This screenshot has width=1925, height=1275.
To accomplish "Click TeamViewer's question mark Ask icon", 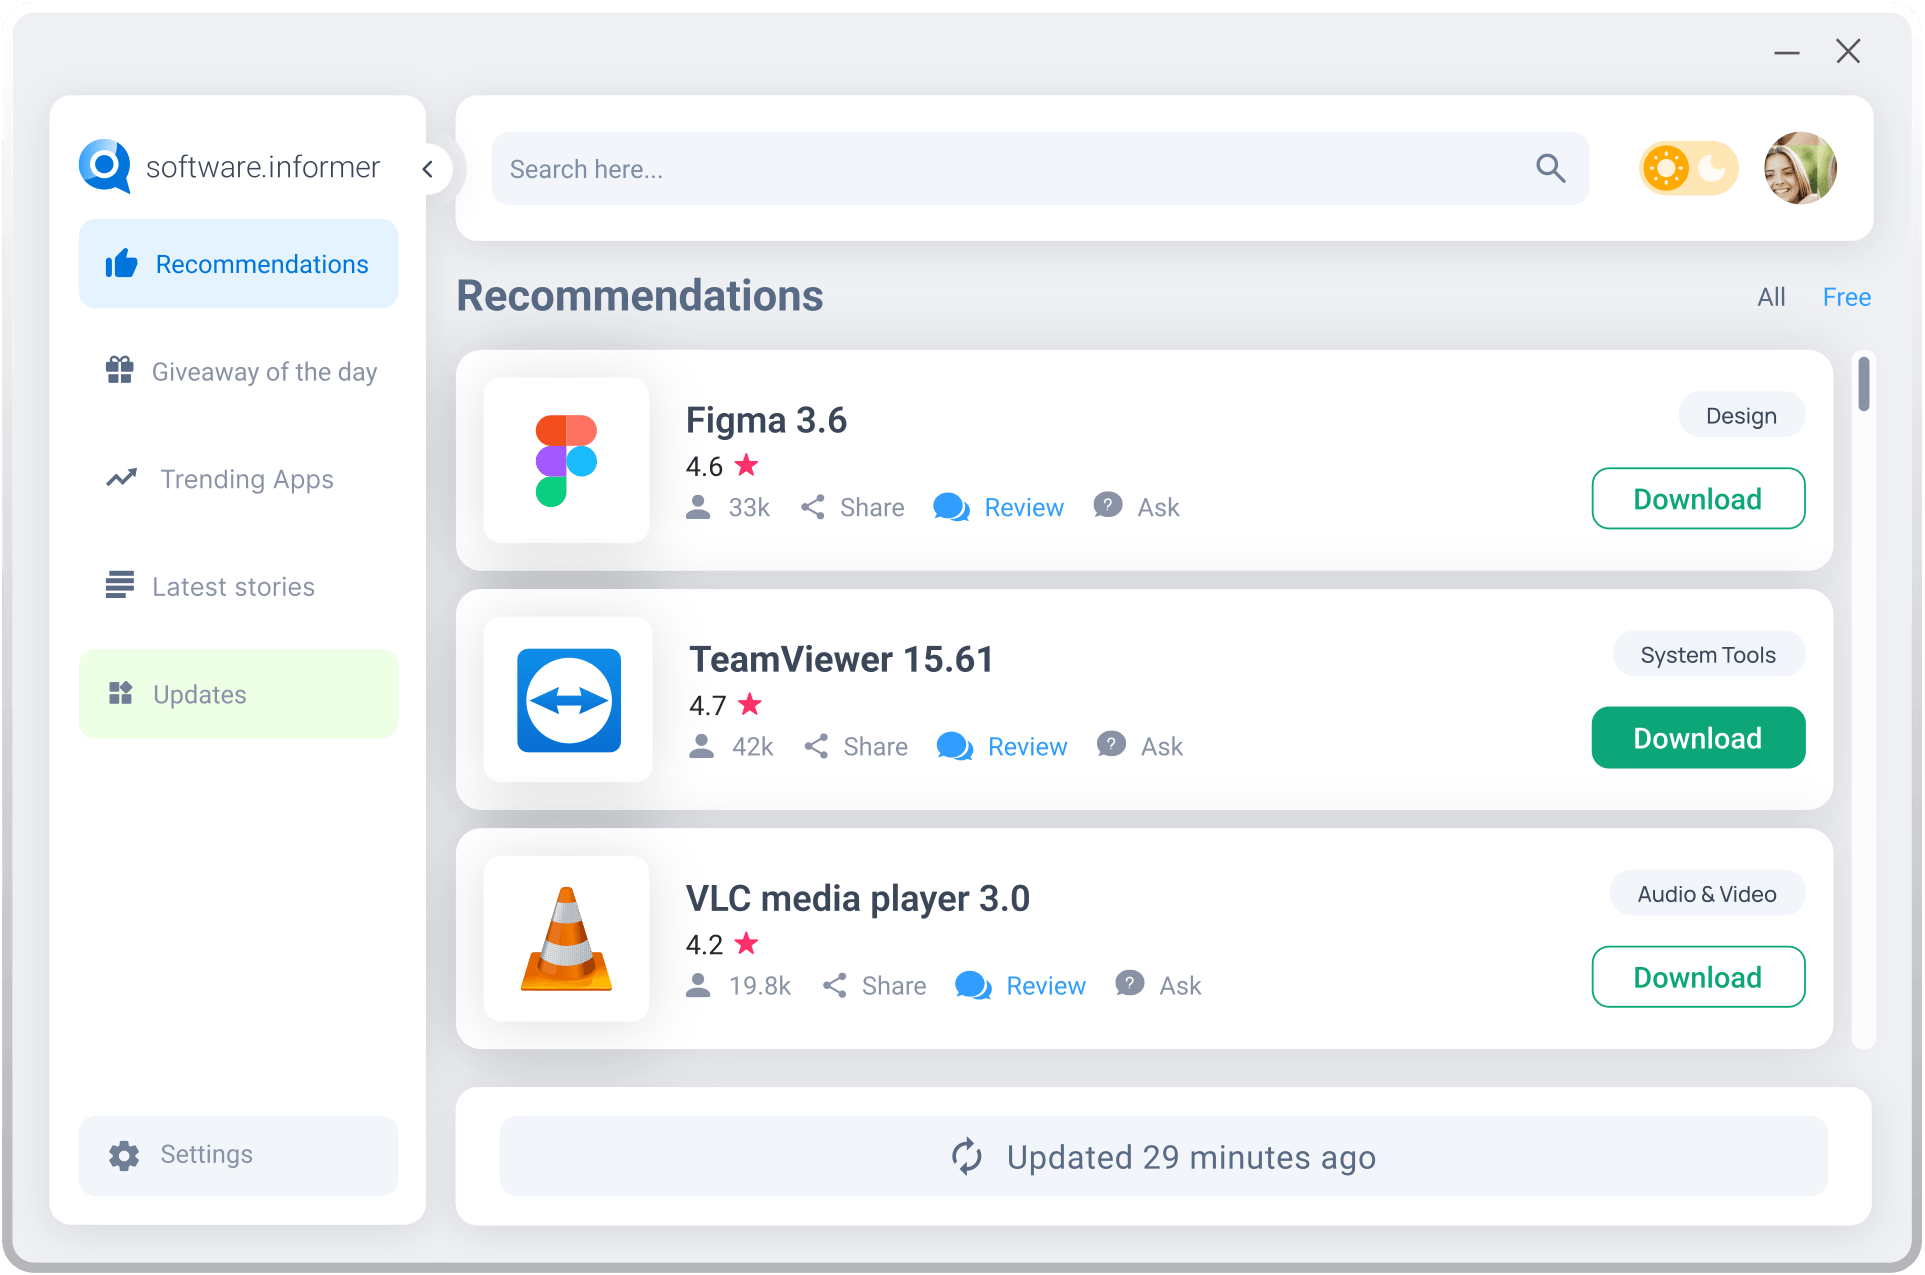I will (1111, 744).
